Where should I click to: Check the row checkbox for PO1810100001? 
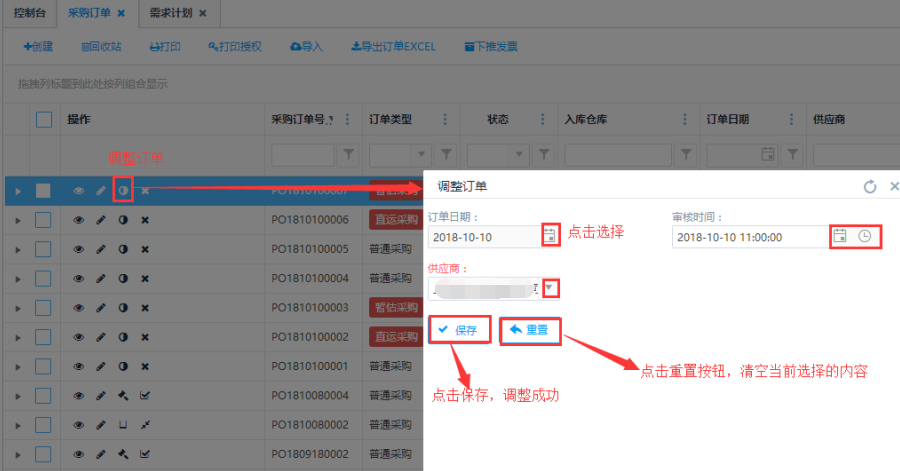point(43,366)
